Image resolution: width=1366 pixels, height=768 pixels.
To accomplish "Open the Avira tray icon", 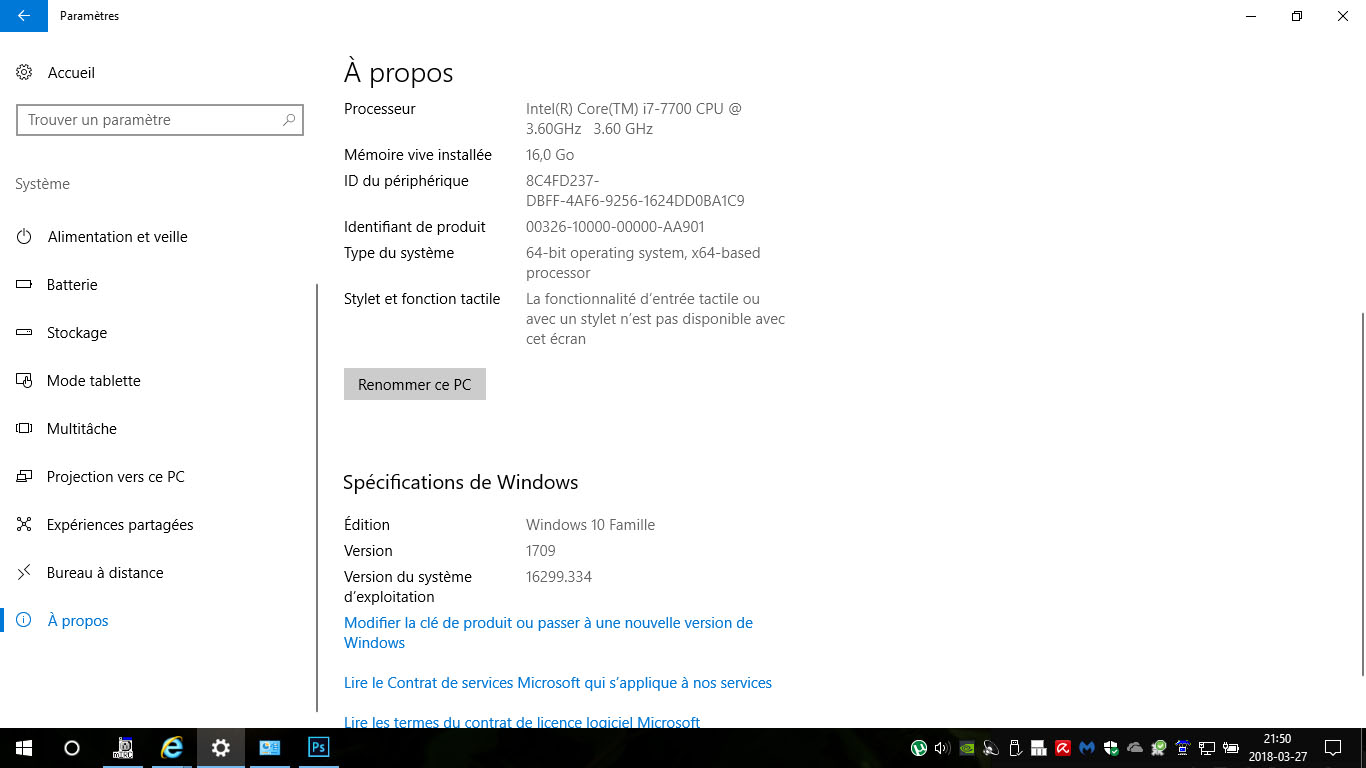I will pyautogui.click(x=1062, y=747).
